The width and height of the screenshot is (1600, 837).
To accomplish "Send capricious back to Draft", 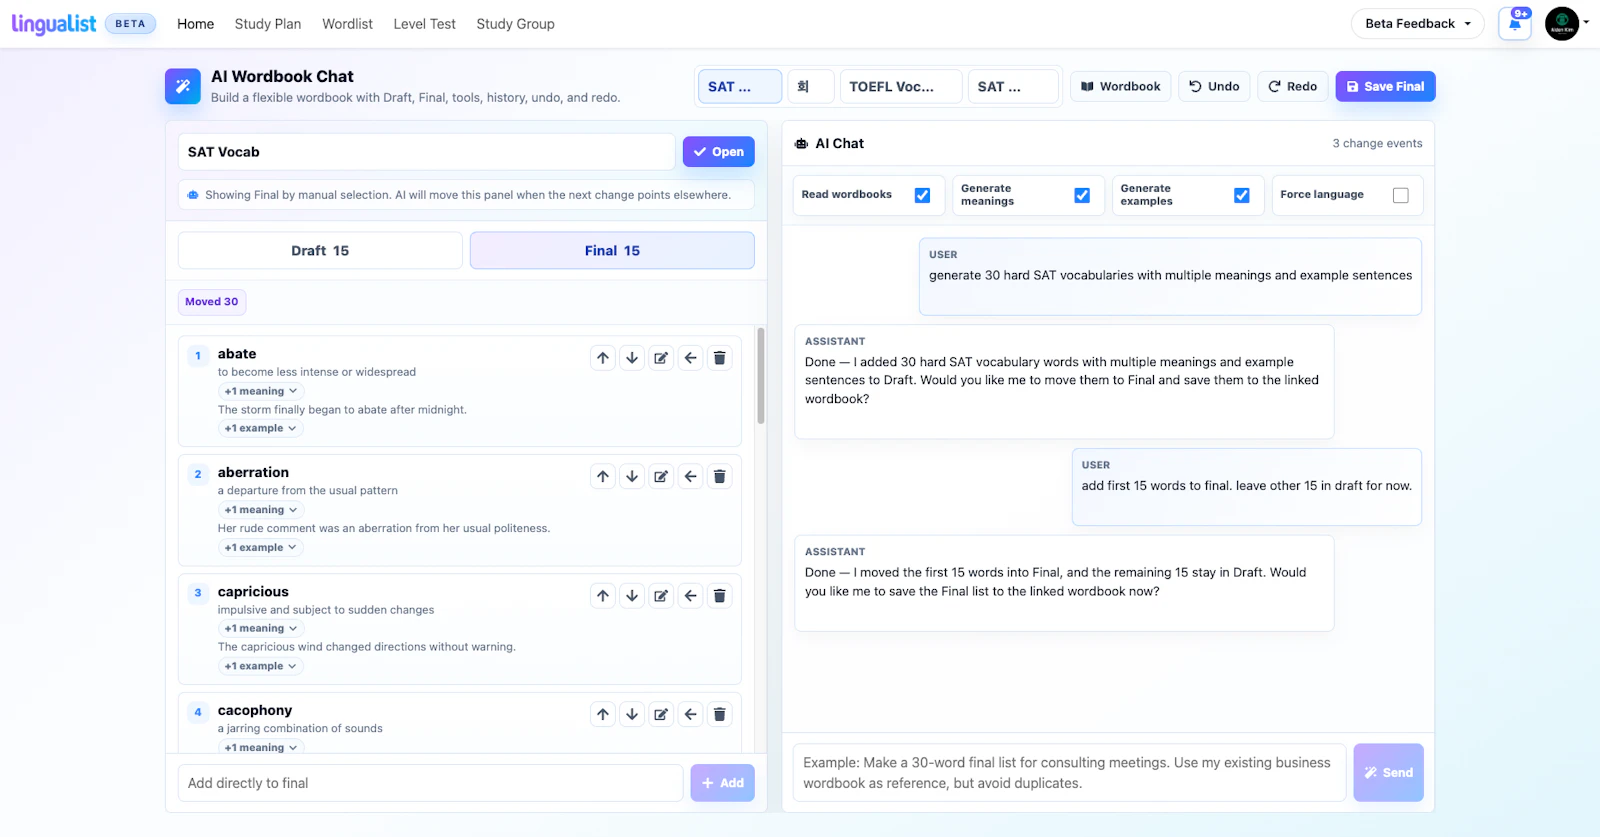I will coord(690,596).
